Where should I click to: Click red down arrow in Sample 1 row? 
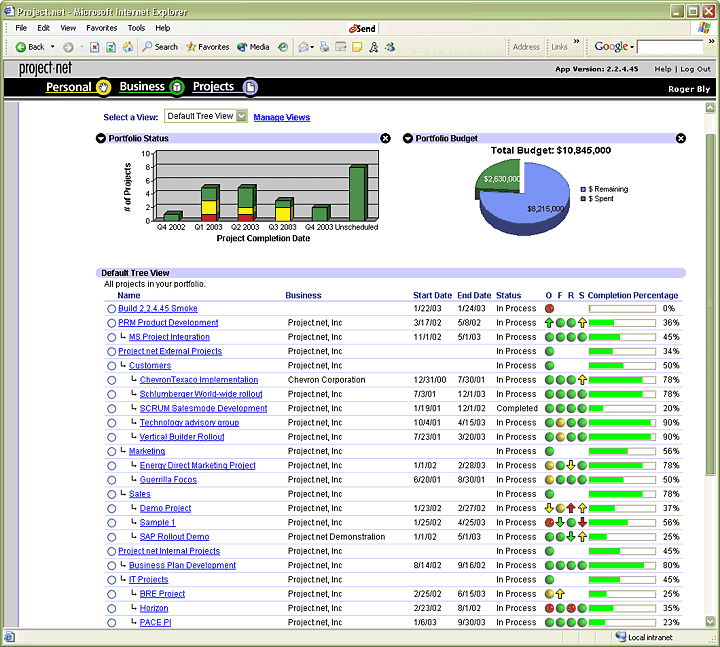(x=582, y=522)
